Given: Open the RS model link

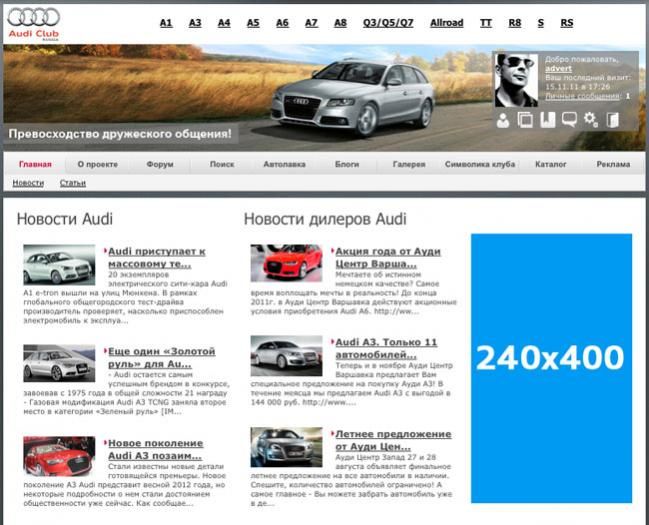Looking at the screenshot, I should click(x=567, y=23).
